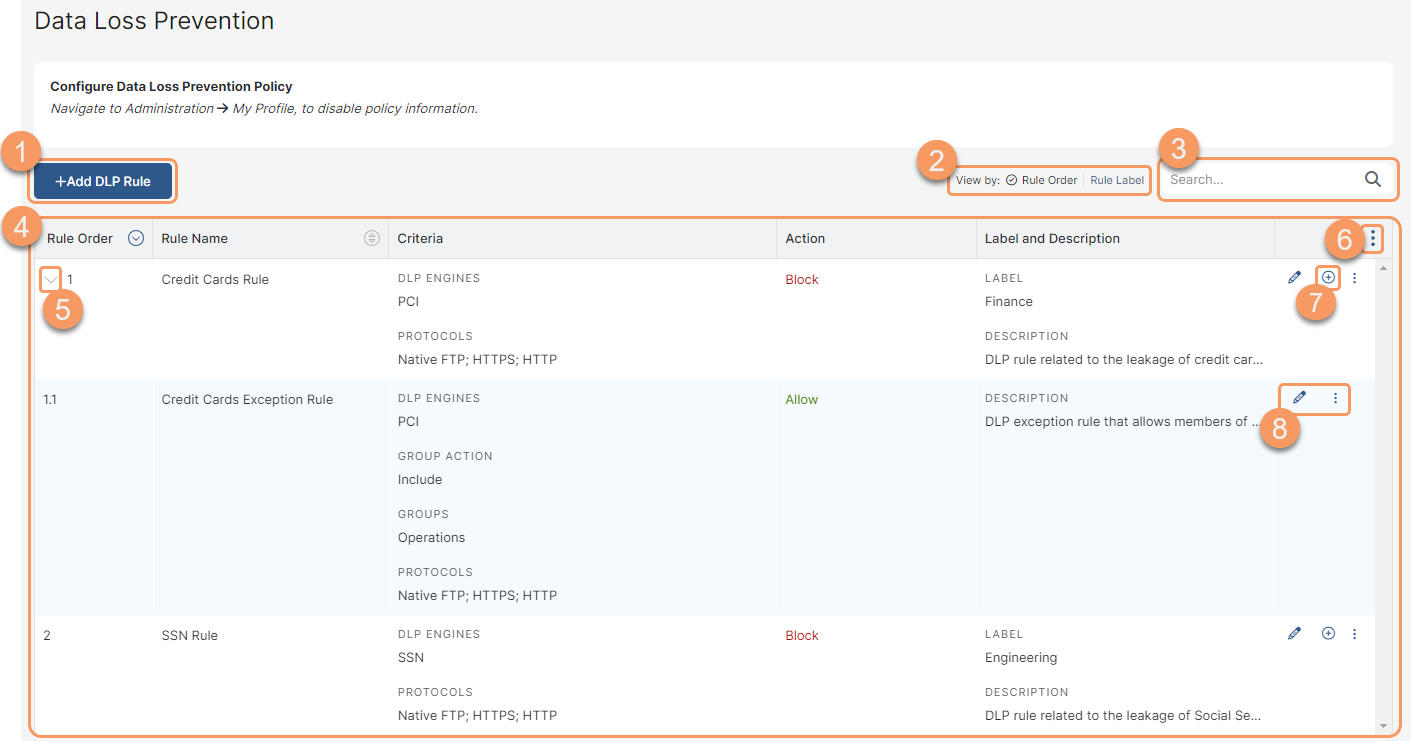
Task: Expand the Rule Name column sorting control
Action: coord(372,238)
